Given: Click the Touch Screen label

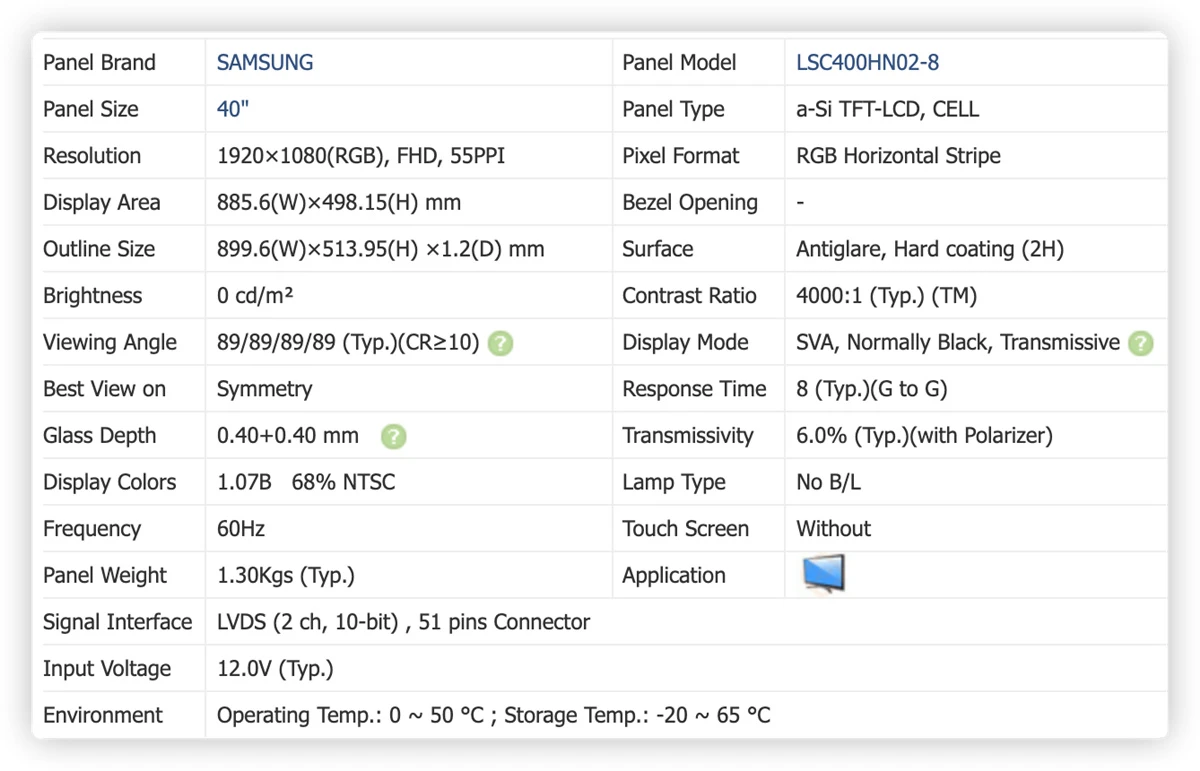Looking at the screenshot, I should [685, 529].
